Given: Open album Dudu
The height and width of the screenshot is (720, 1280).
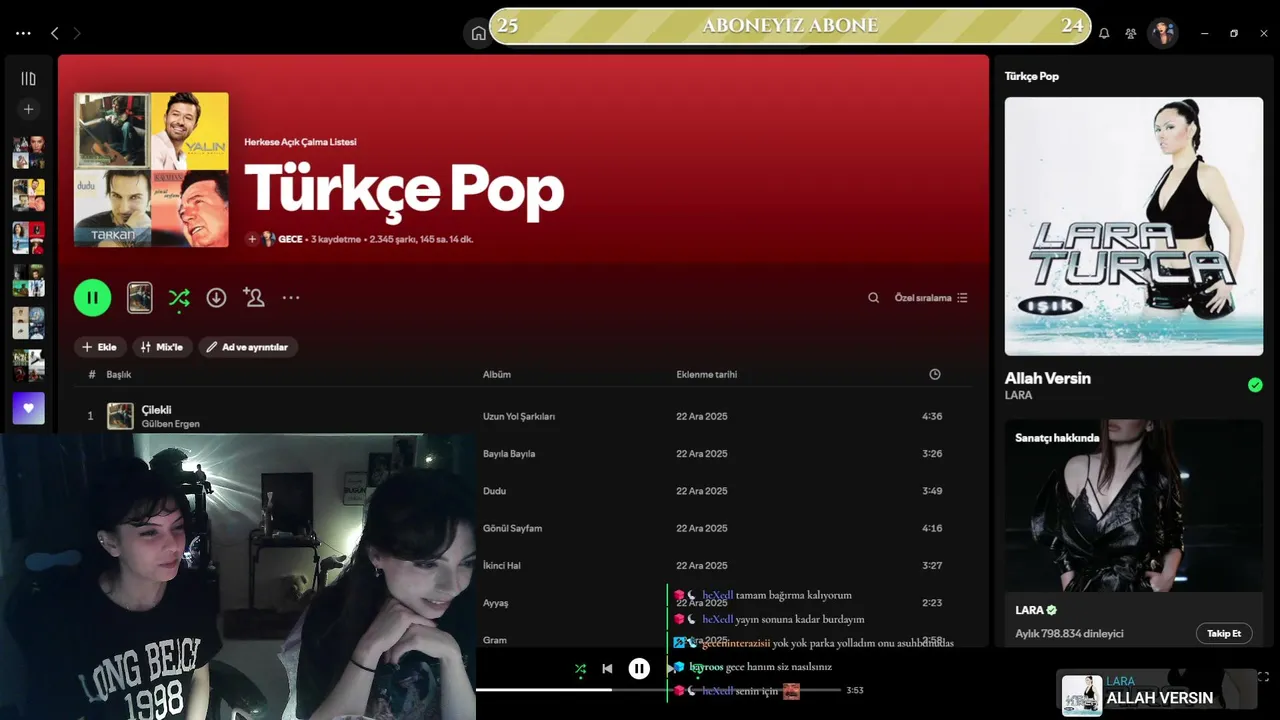Looking at the screenshot, I should (x=494, y=491).
